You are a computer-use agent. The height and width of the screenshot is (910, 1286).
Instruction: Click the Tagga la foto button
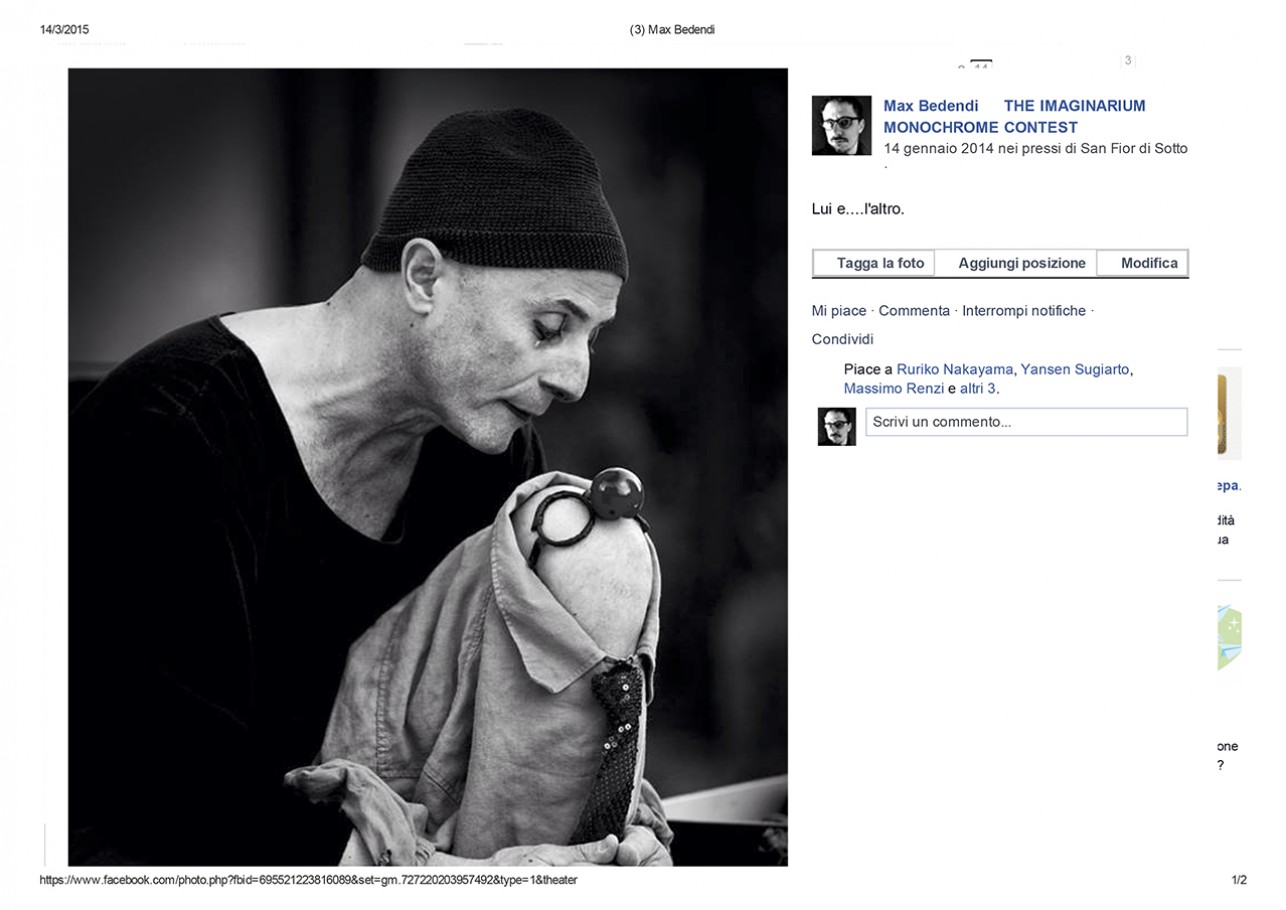(874, 264)
